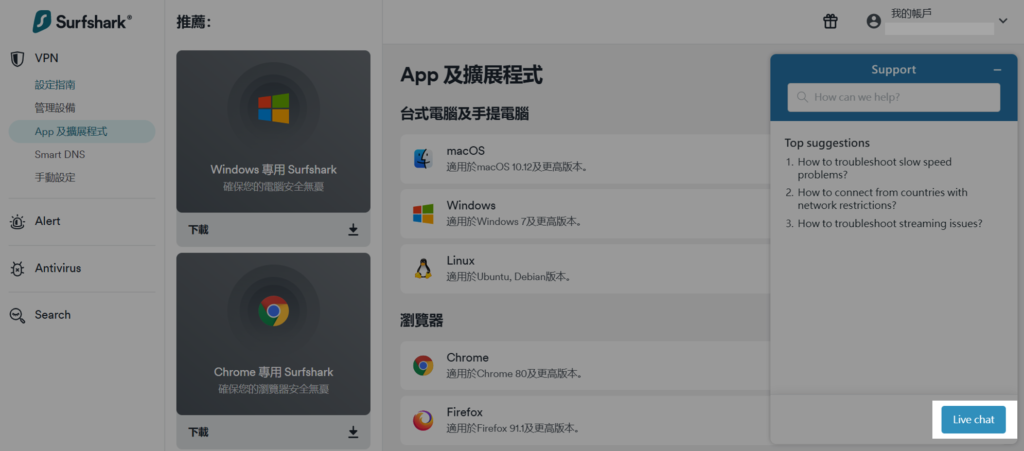The image size is (1024, 451).
Task: Click the Alert siren icon in sidebar
Action: [18, 222]
